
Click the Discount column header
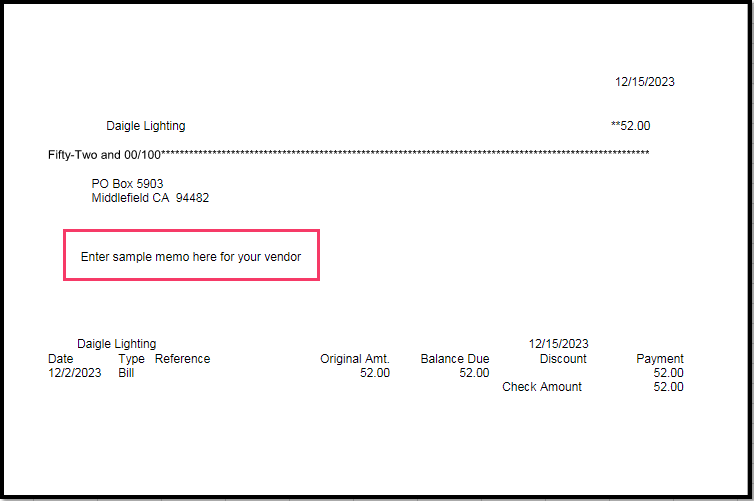[563, 359]
